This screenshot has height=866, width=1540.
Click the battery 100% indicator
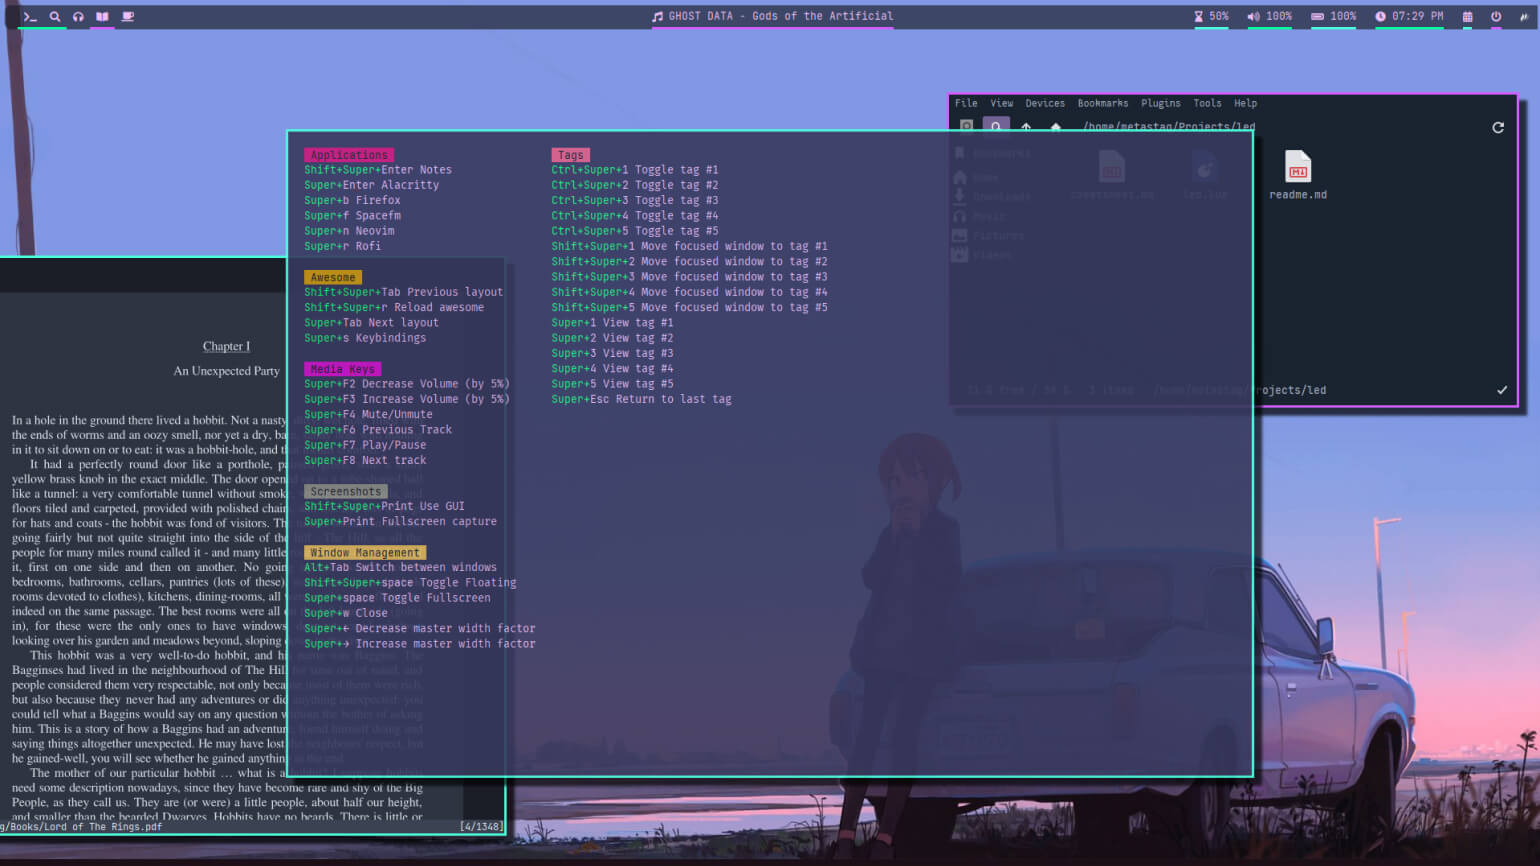pos(1333,16)
